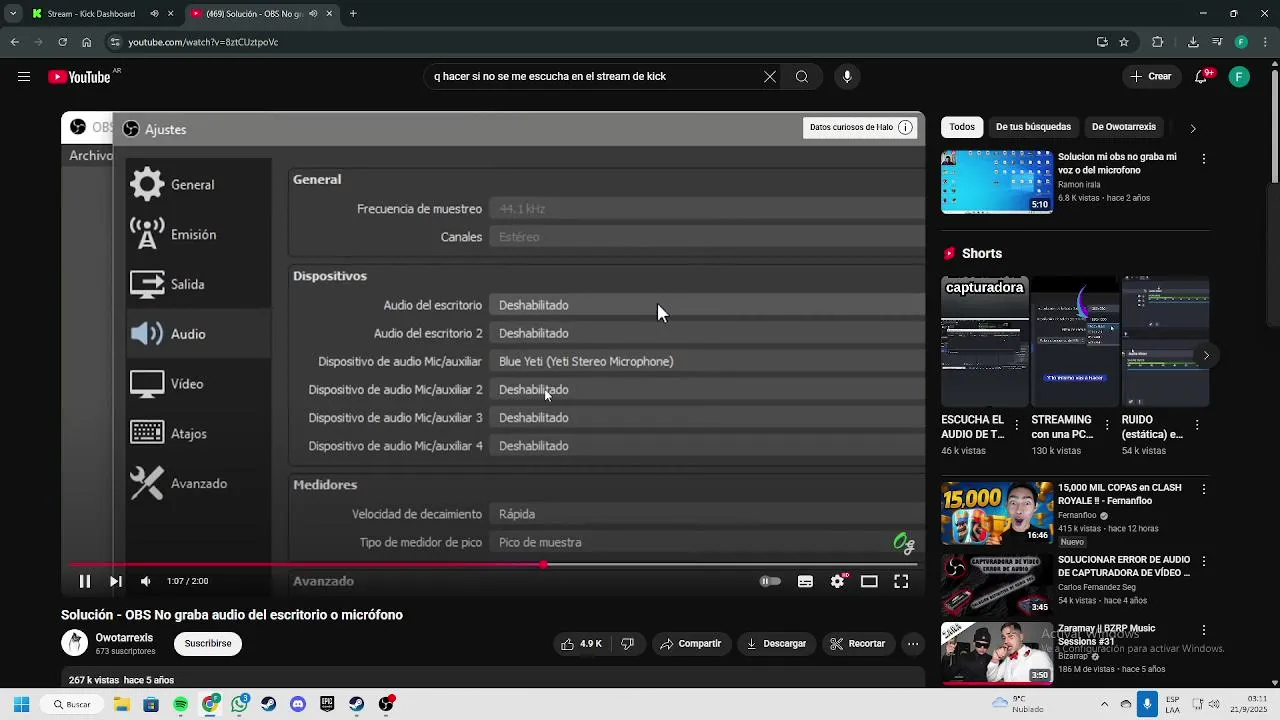The width and height of the screenshot is (1280, 720).
Task: Start voice search with microphone button
Action: pyautogui.click(x=847, y=77)
